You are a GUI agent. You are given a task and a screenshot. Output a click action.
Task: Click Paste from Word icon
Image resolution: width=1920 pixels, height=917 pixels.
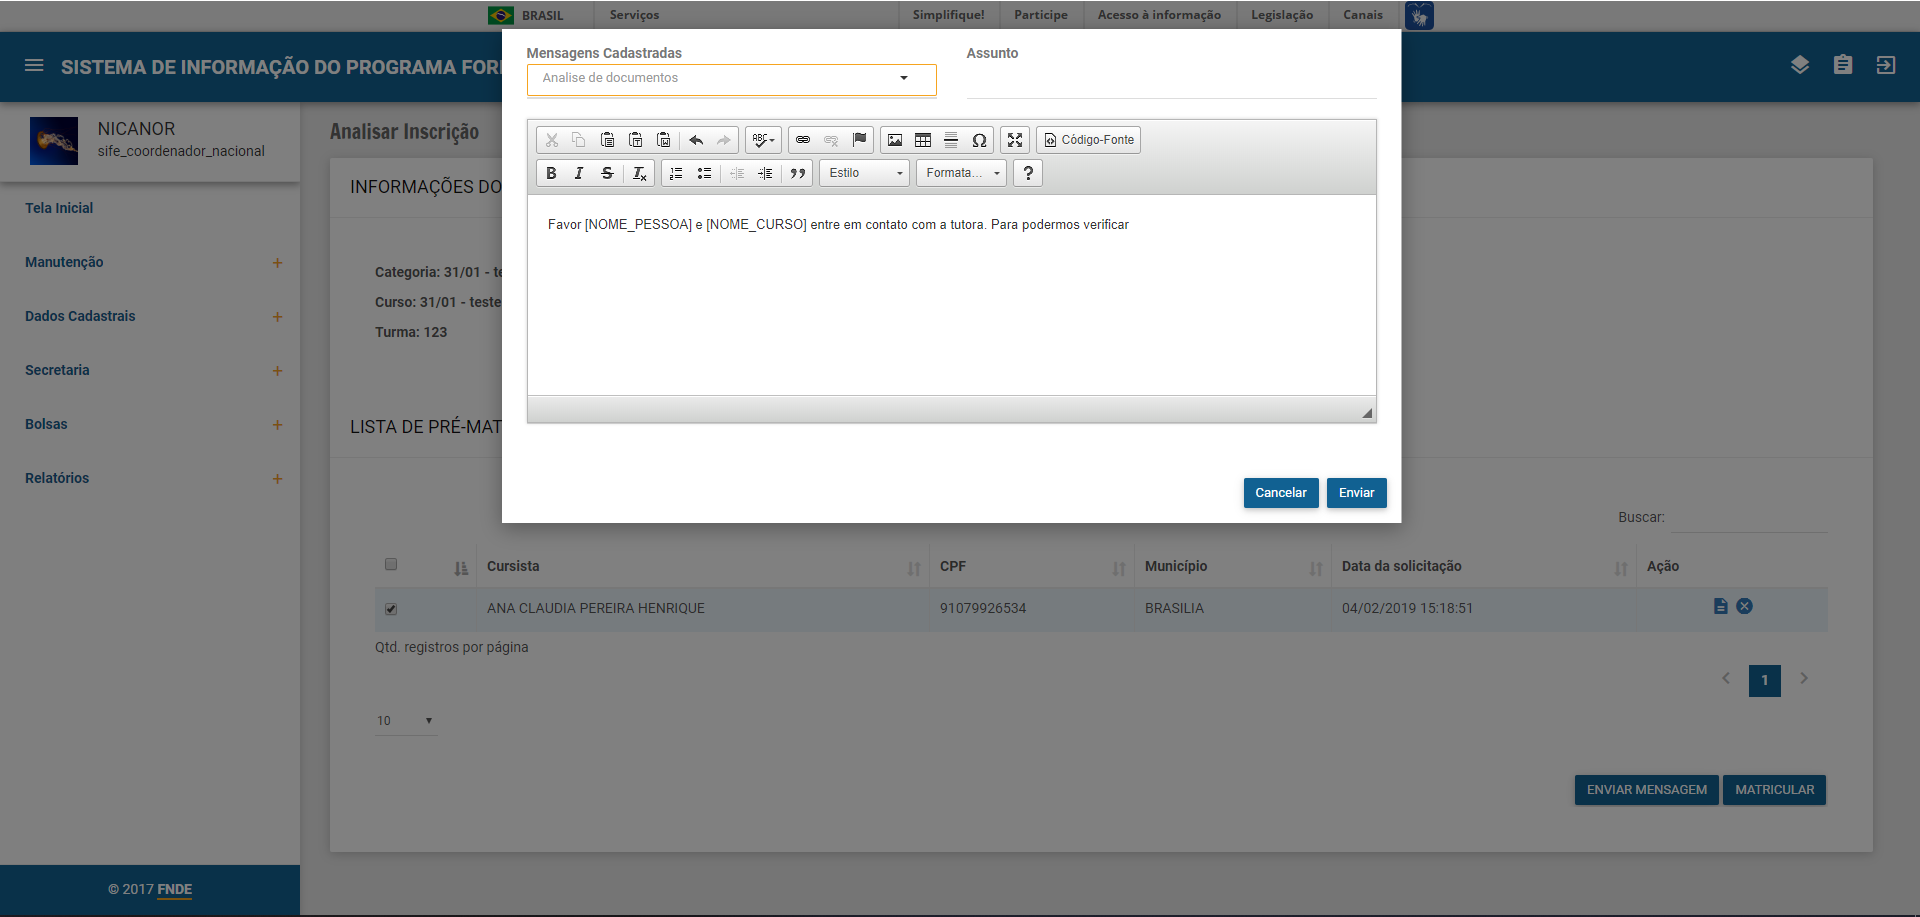click(663, 140)
